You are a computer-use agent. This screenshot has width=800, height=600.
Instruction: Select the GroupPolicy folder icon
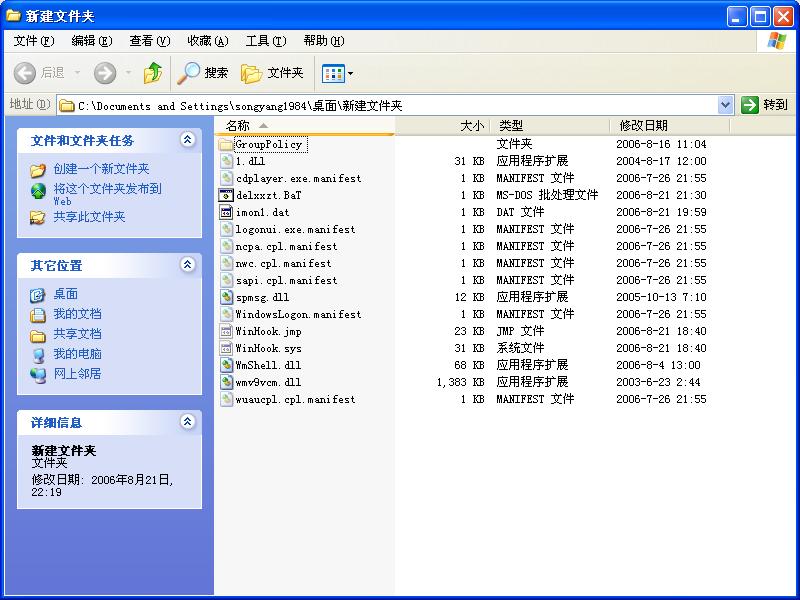tap(226, 144)
